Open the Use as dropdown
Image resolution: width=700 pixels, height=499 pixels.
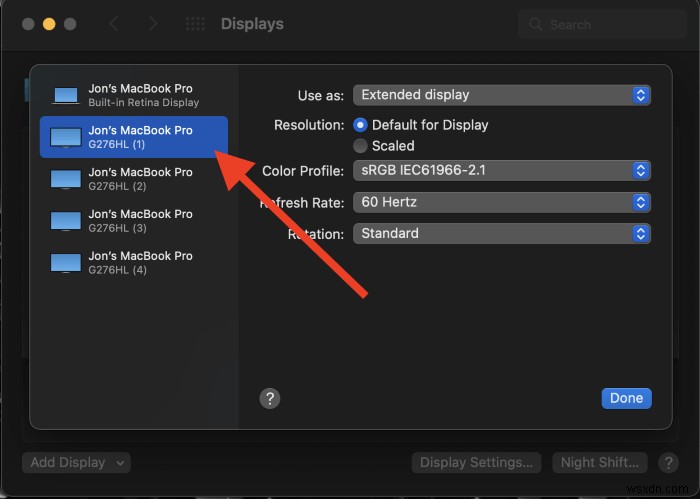(x=502, y=95)
